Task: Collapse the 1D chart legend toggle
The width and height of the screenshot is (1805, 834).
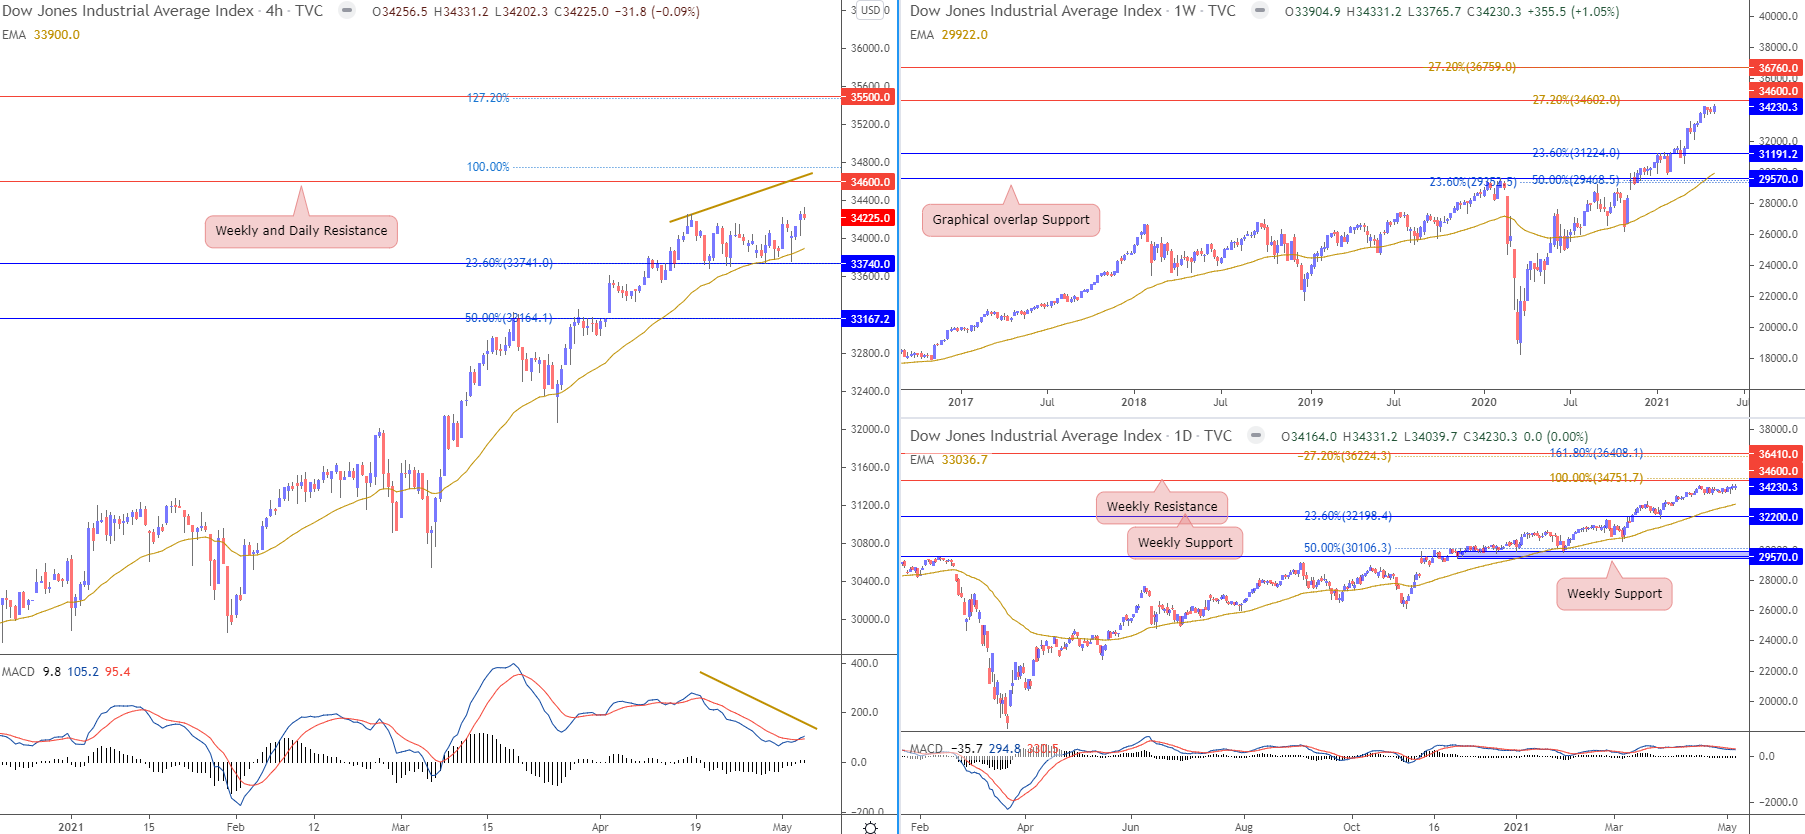Action: [1256, 436]
